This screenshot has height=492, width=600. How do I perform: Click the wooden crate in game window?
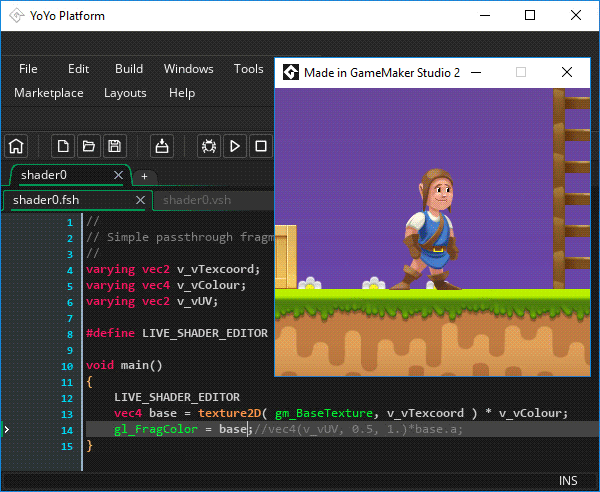[x=286, y=257]
